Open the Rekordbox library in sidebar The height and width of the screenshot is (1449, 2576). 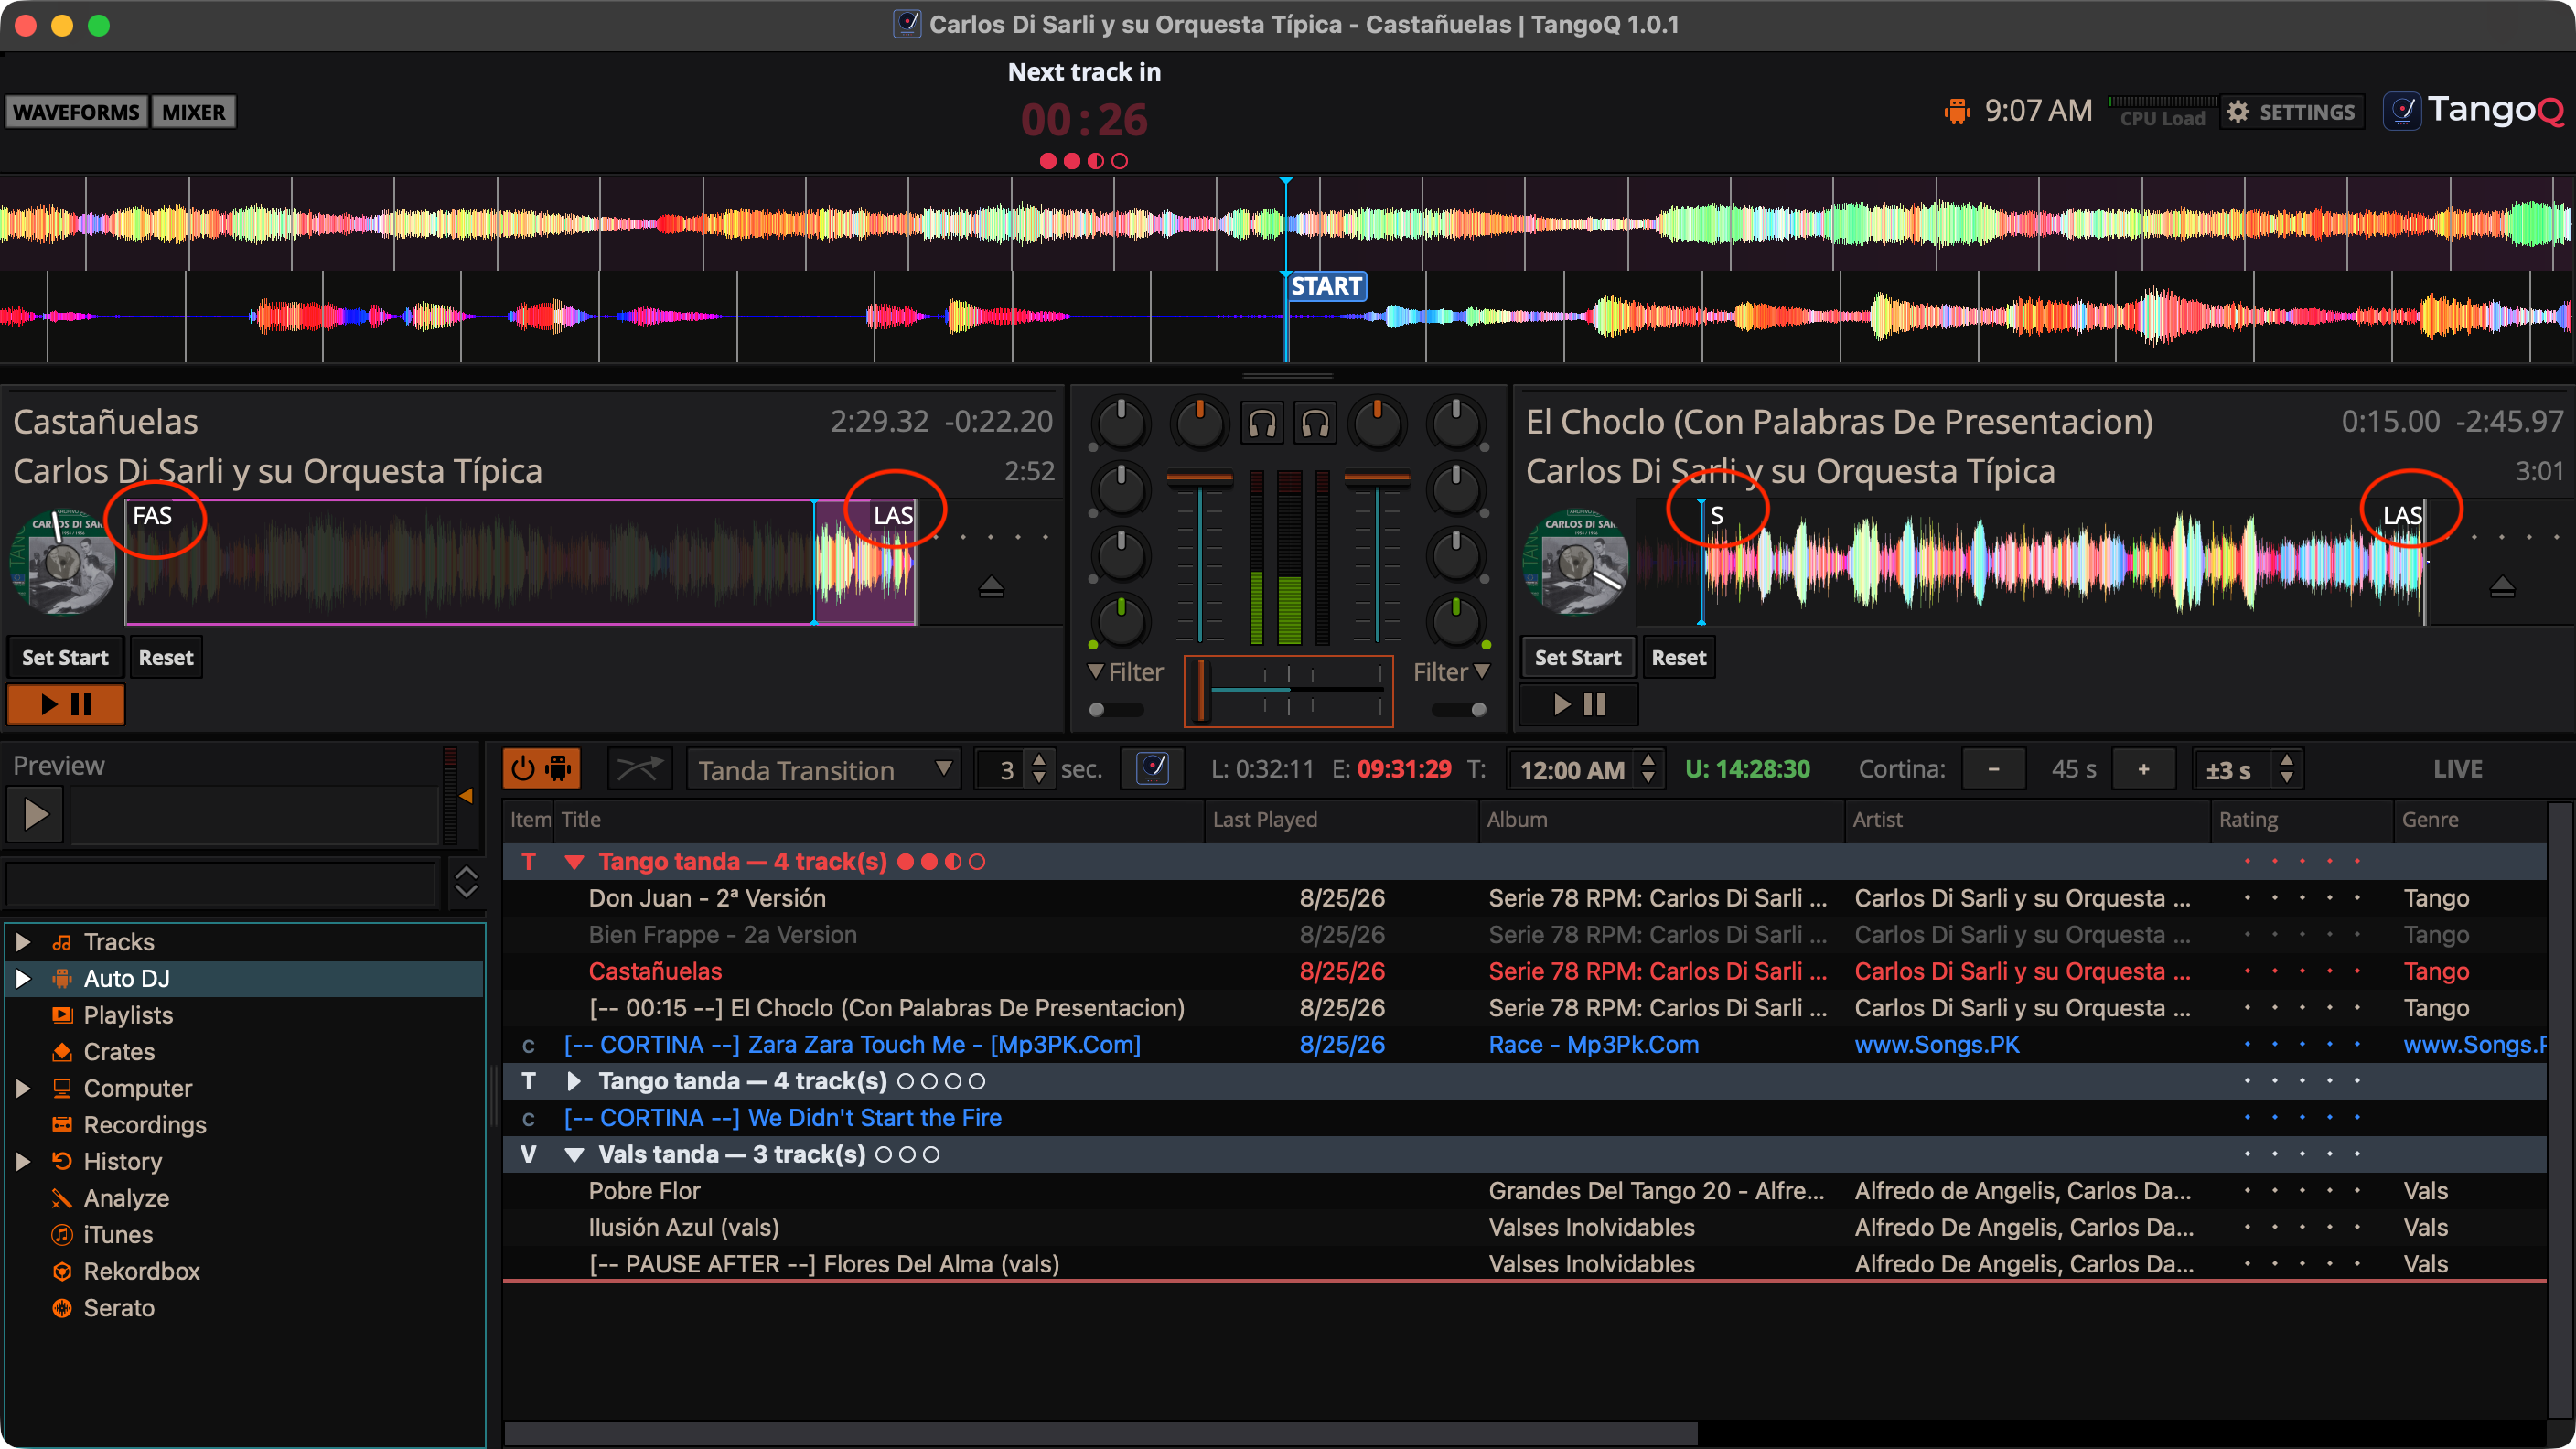[141, 1271]
